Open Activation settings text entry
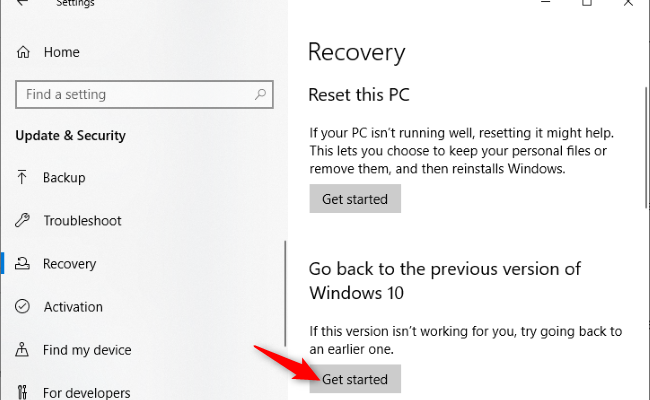This screenshot has height=400, width=650. [x=73, y=307]
